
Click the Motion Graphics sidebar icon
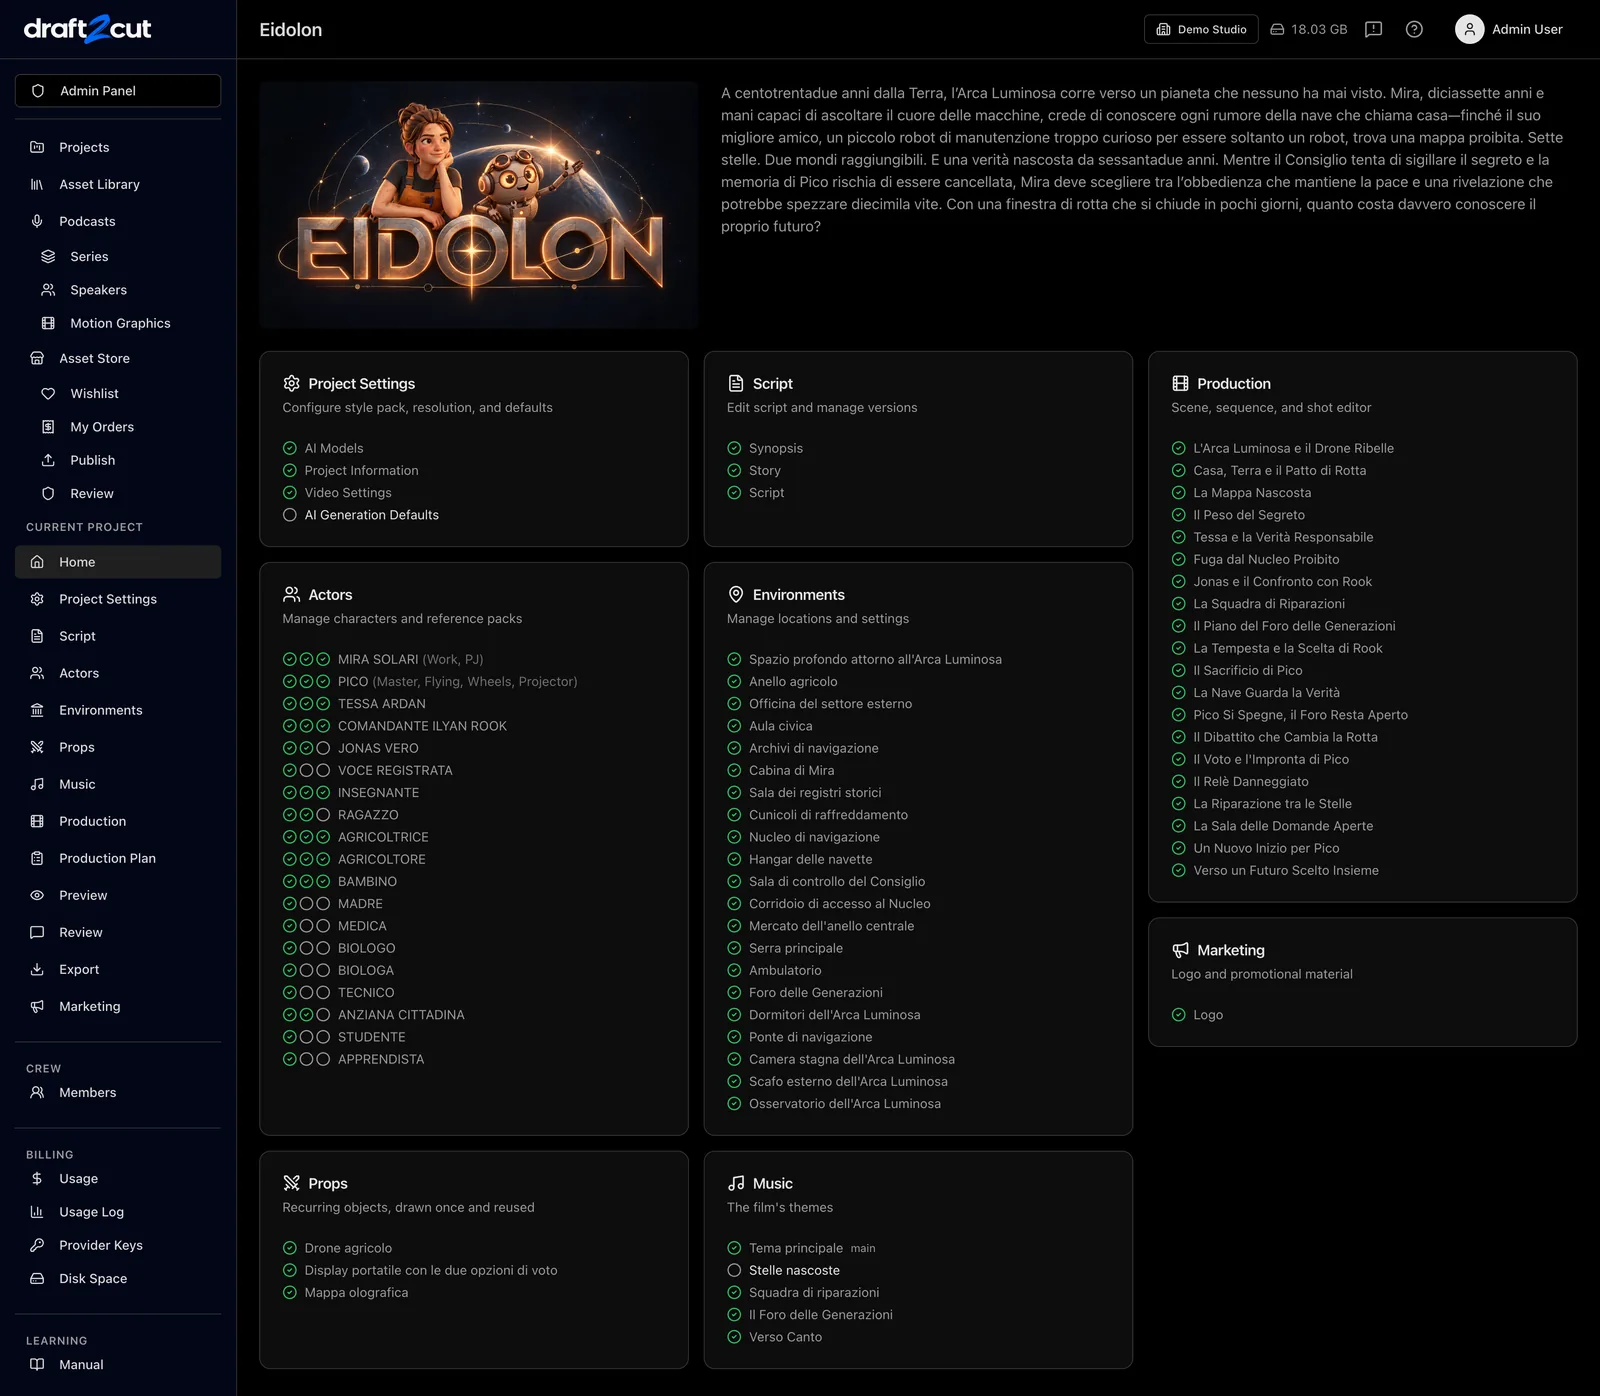48,323
